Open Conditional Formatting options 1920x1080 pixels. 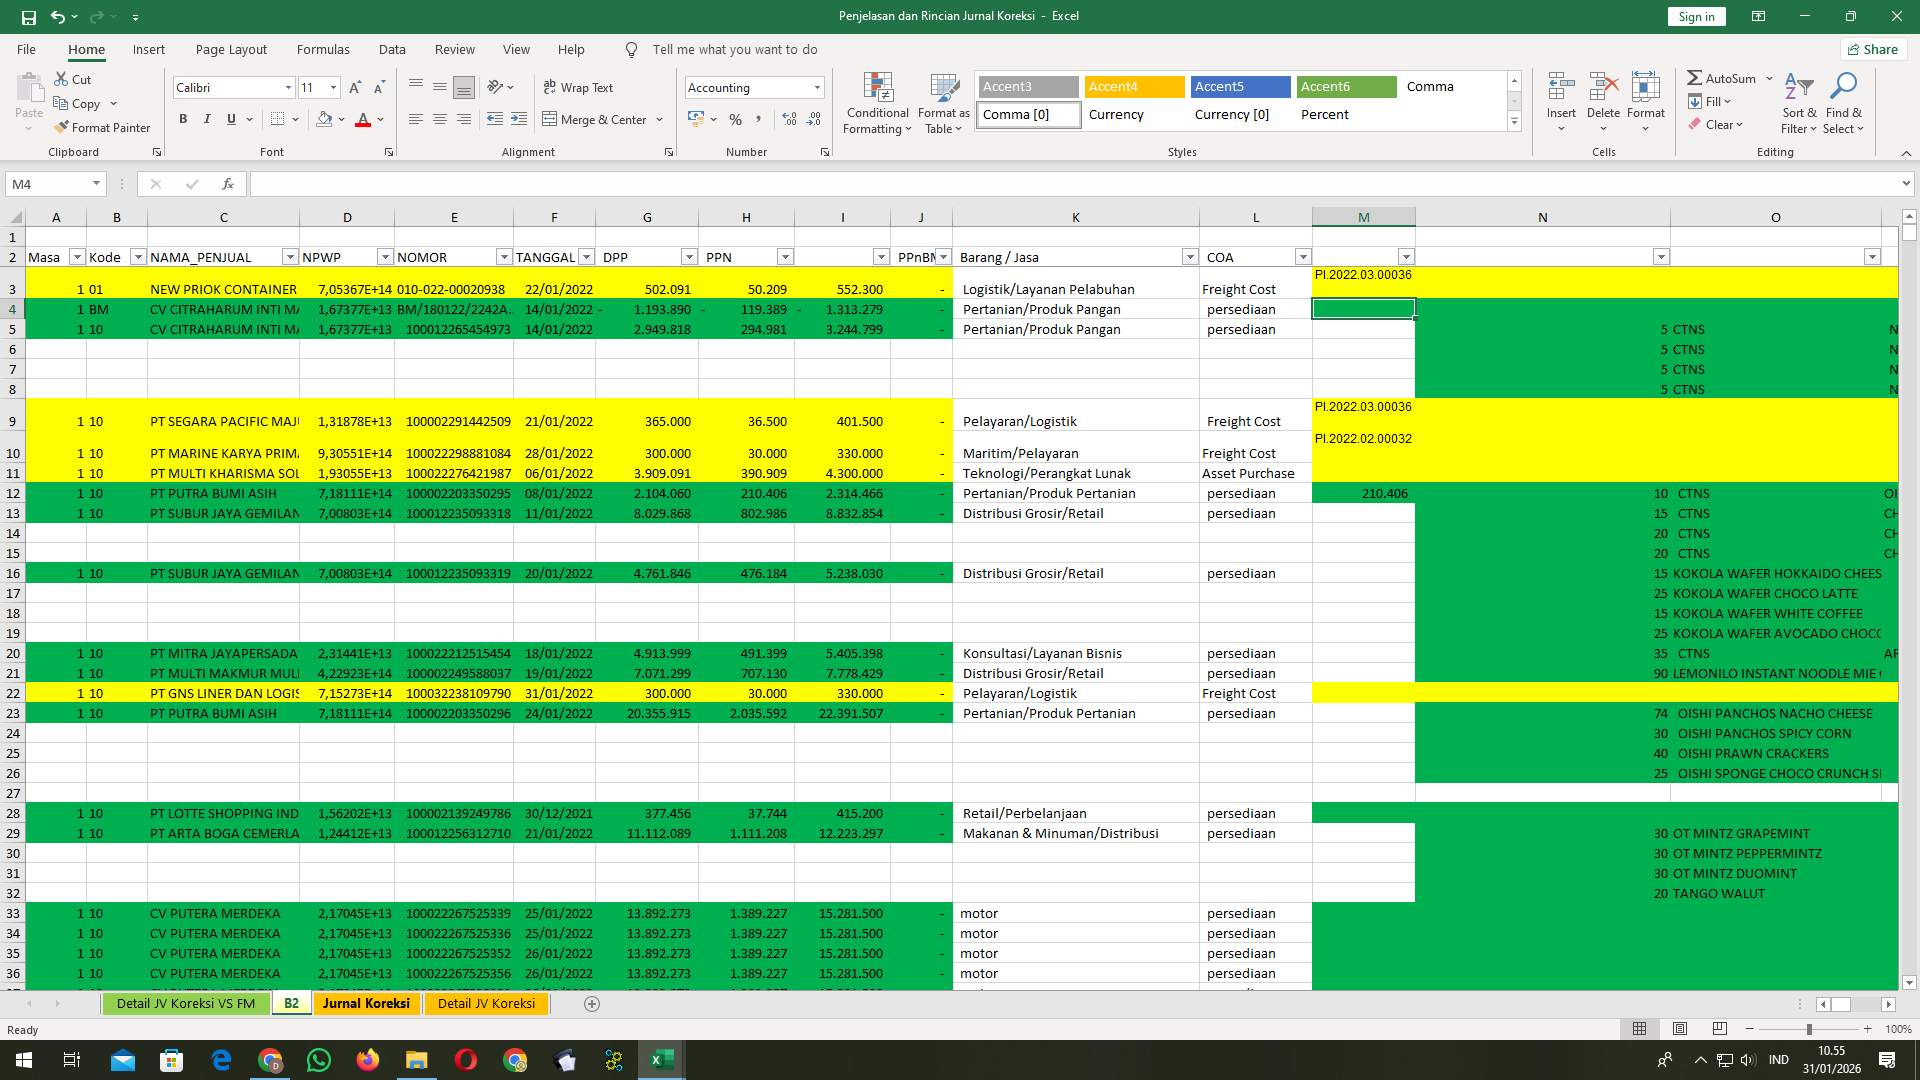(877, 100)
